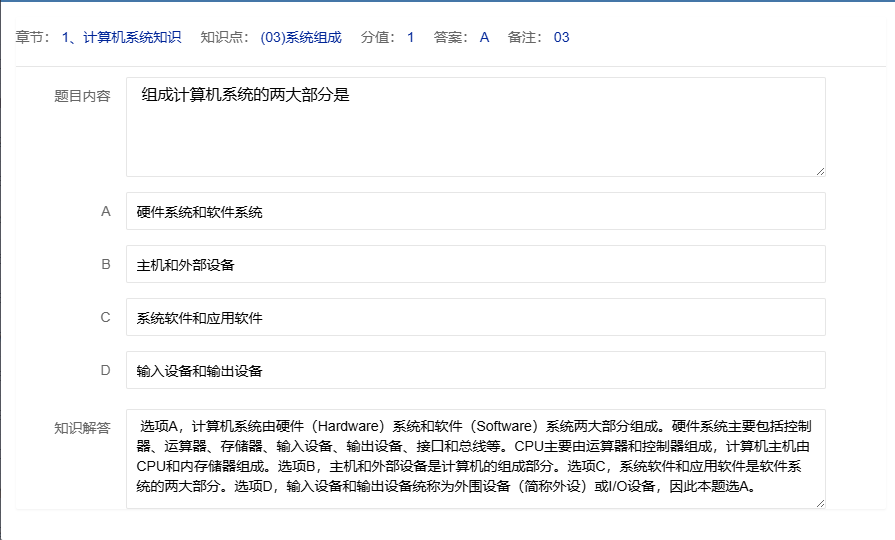This screenshot has height=540, width=895.
Task: Click the answer value A in header
Action: click(484, 37)
